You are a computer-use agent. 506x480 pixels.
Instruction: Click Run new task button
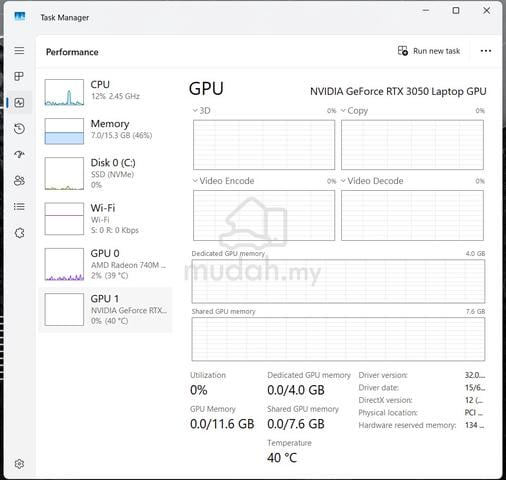pos(429,51)
